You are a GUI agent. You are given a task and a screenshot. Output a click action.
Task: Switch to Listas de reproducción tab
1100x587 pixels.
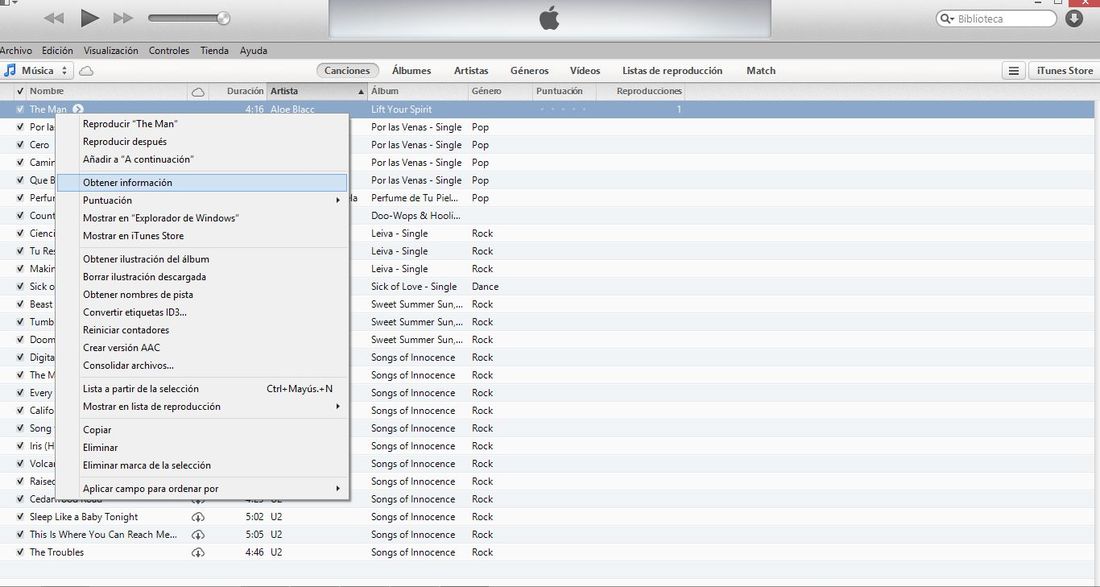pyautogui.click(x=672, y=70)
